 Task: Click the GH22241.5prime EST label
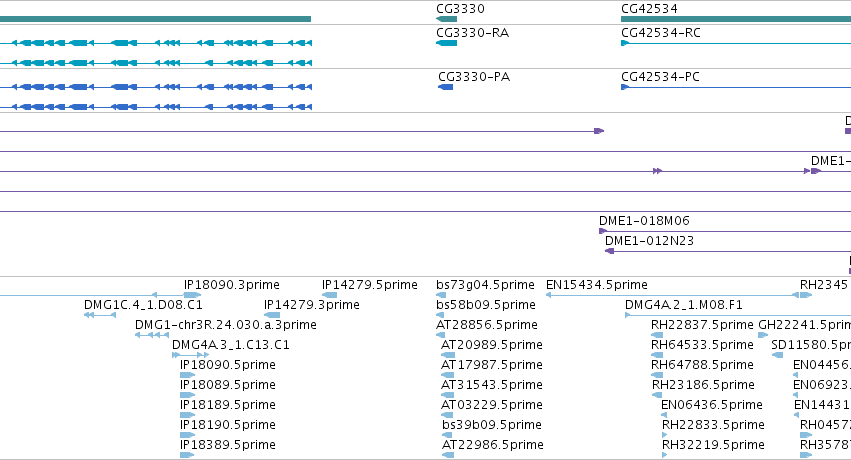[x=804, y=325]
